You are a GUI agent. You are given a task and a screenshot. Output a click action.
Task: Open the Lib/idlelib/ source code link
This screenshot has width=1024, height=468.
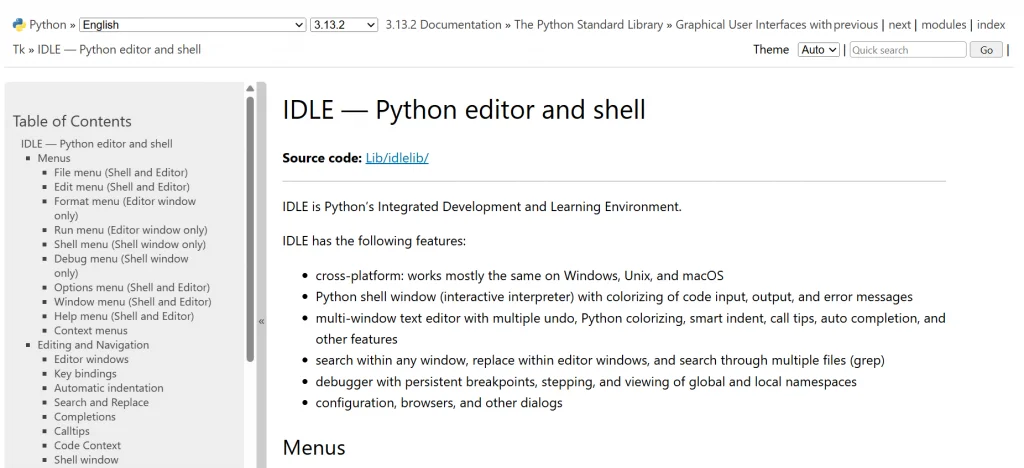397,158
